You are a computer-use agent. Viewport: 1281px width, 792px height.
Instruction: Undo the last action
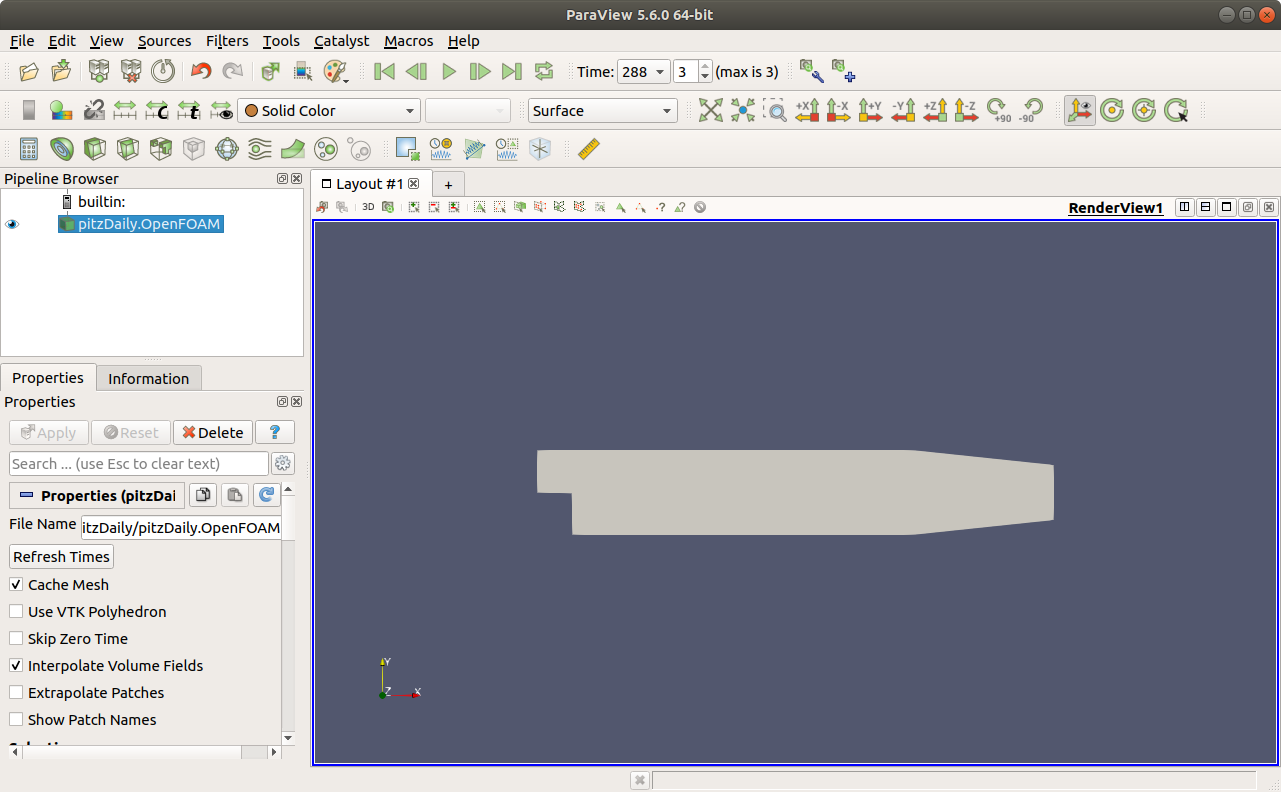tap(201, 72)
